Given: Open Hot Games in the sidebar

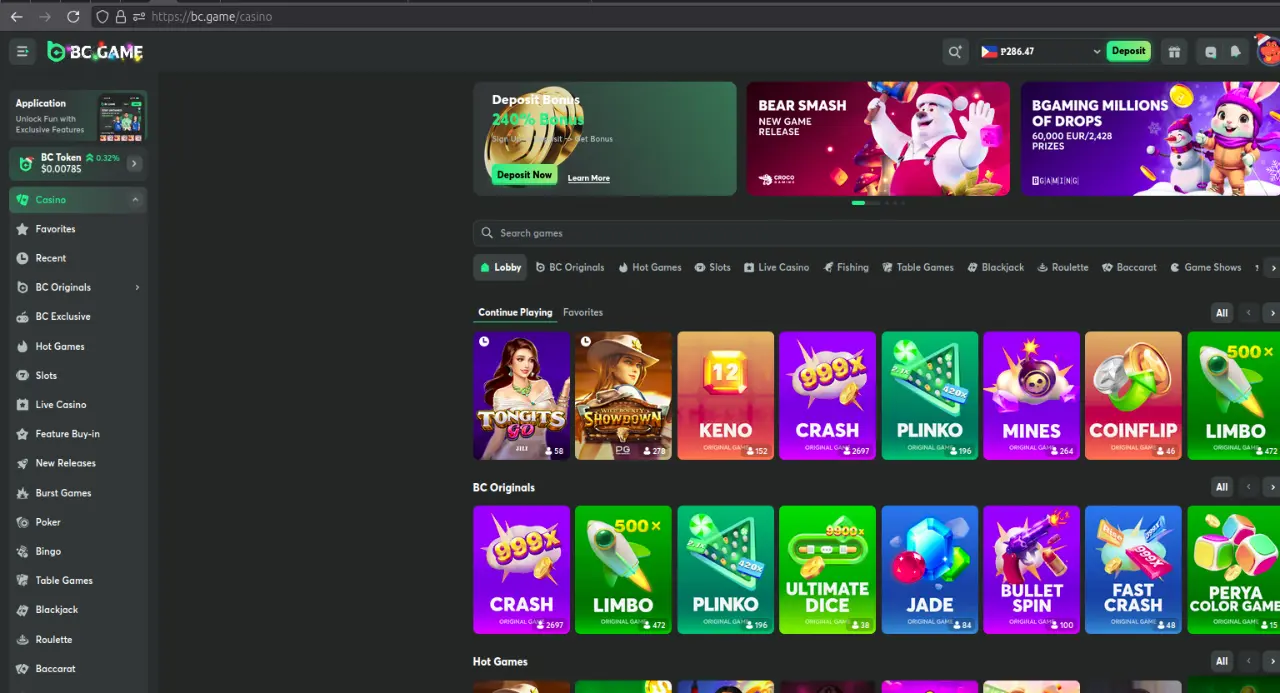Looking at the screenshot, I should (78, 346).
